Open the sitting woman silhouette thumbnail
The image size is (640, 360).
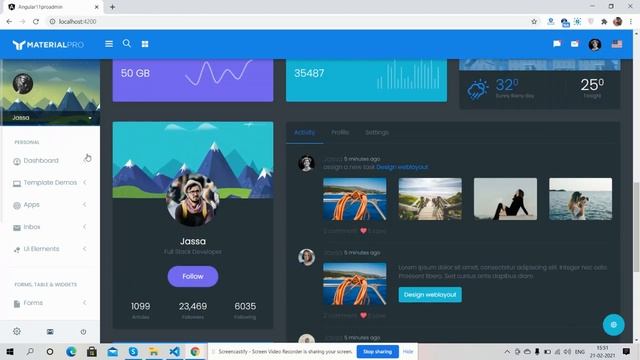coord(505,199)
